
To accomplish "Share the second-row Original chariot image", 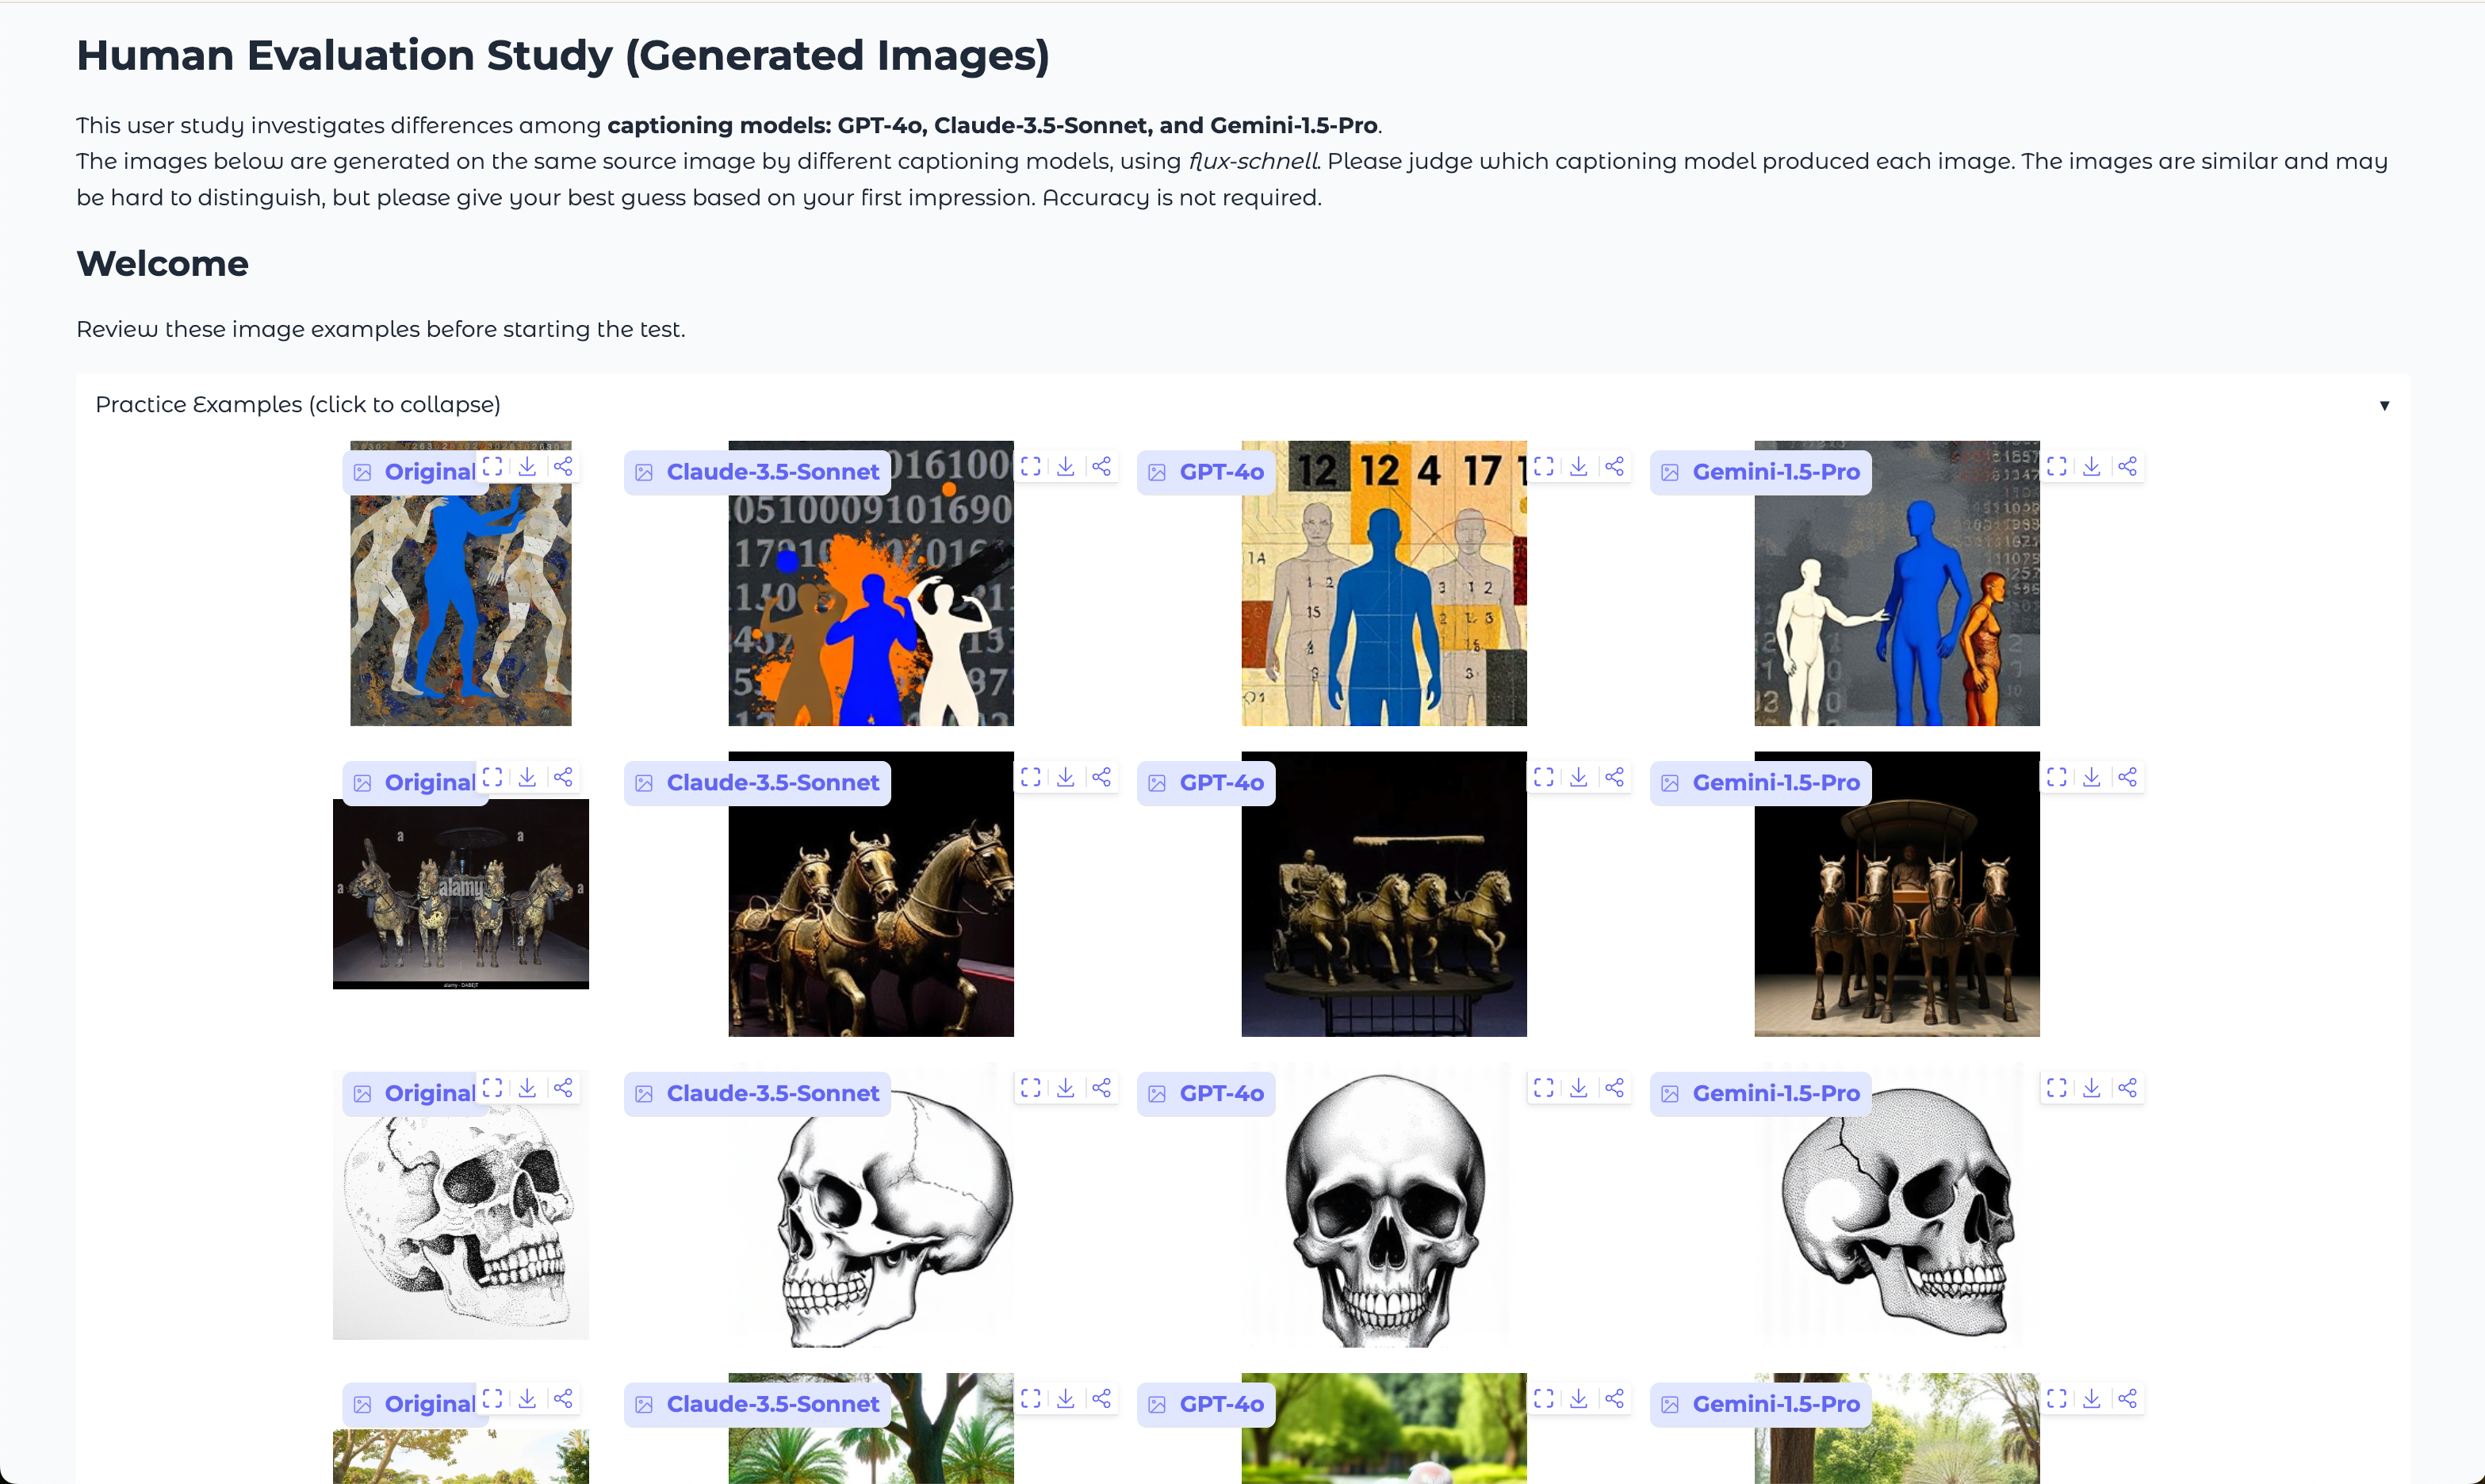I will point(563,777).
